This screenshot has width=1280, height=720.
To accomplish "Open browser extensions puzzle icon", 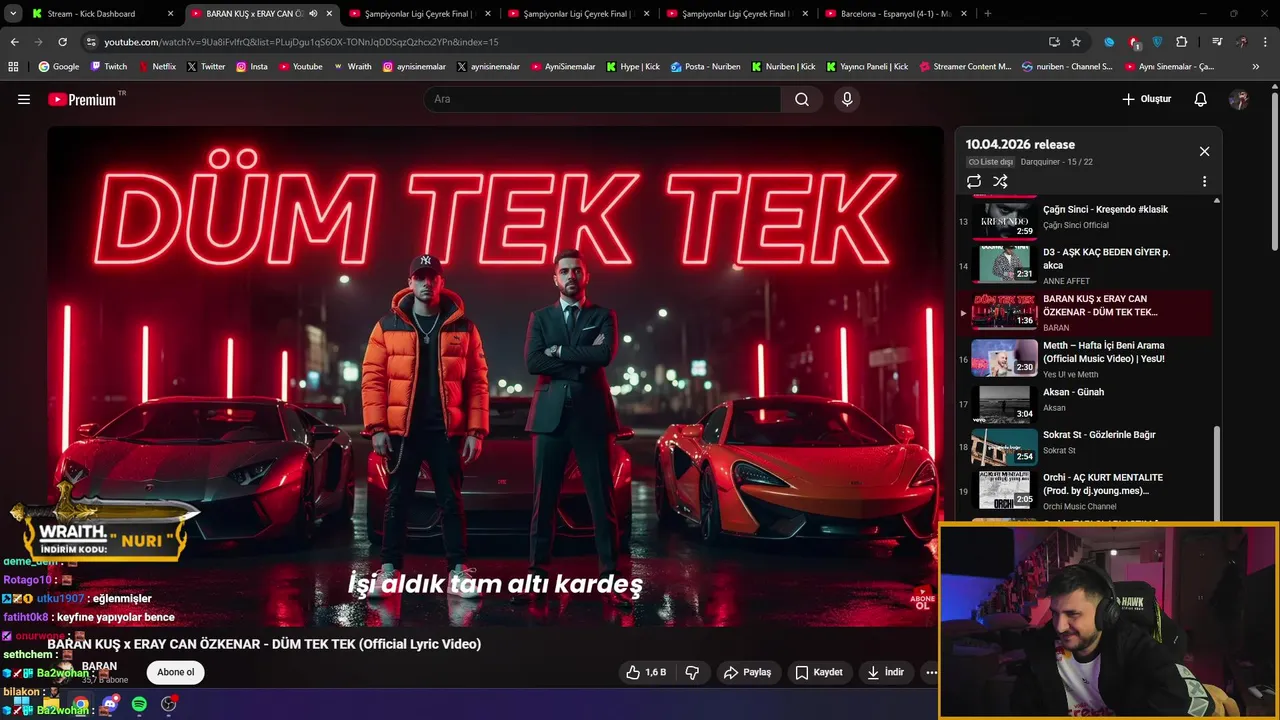I will pyautogui.click(x=1182, y=42).
